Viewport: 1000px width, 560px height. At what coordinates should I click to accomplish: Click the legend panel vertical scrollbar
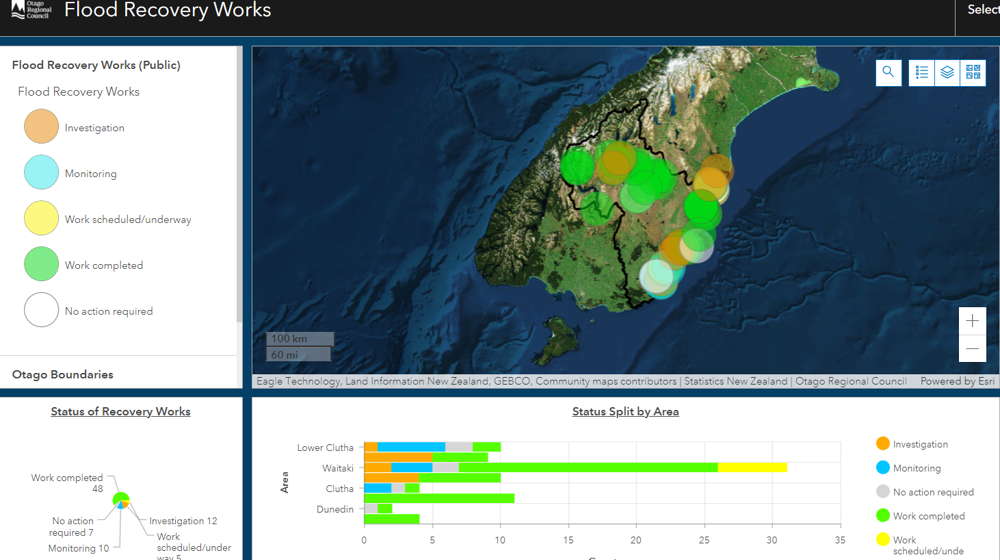(x=239, y=185)
